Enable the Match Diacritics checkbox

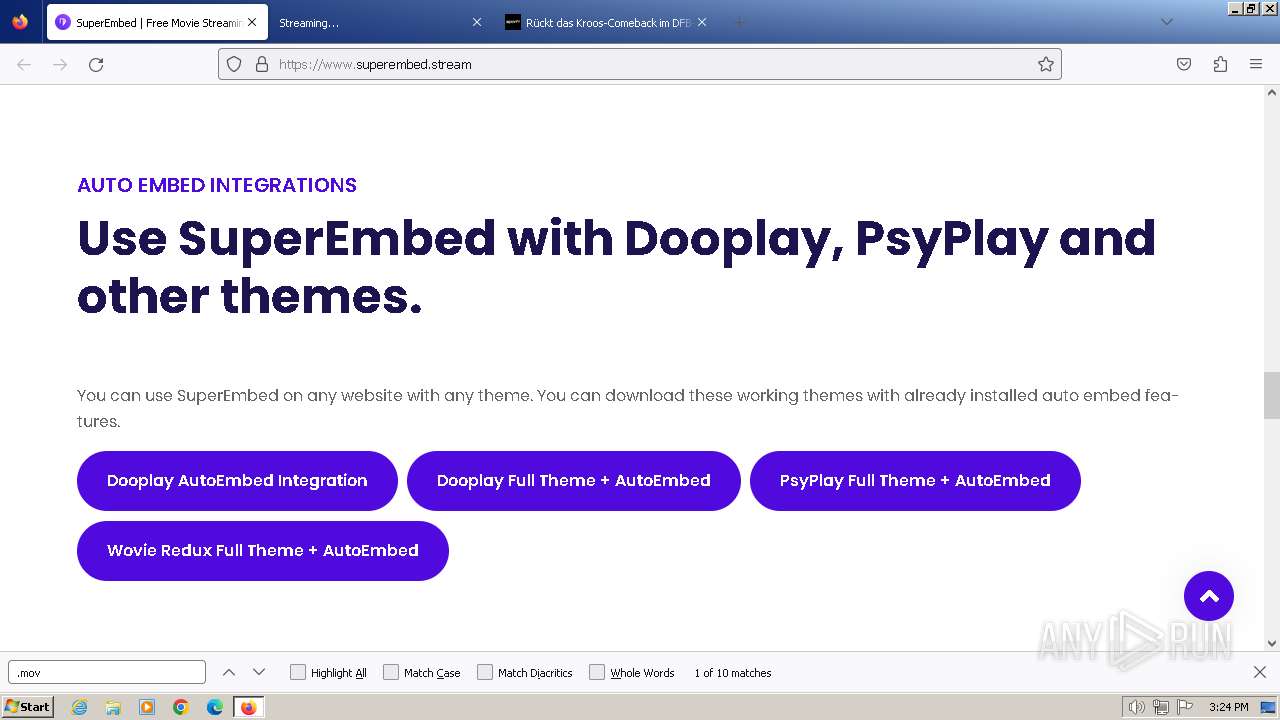point(485,672)
